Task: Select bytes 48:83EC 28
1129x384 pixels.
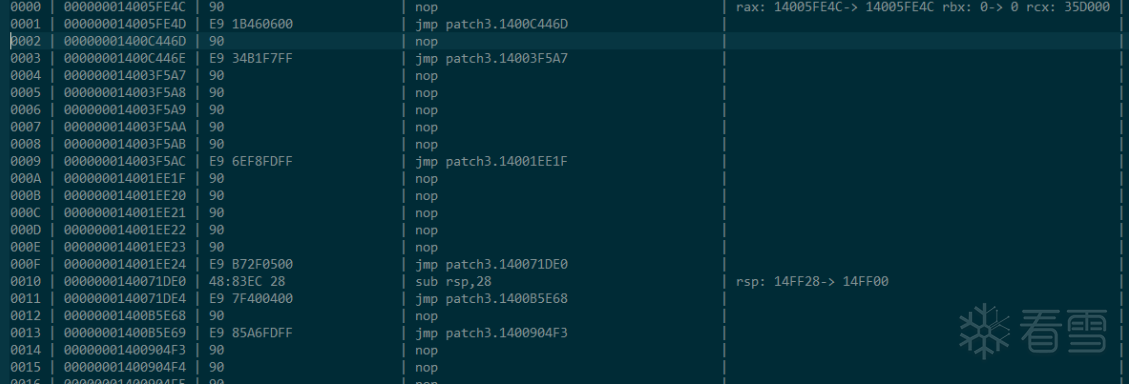Action: pyautogui.click(x=247, y=282)
